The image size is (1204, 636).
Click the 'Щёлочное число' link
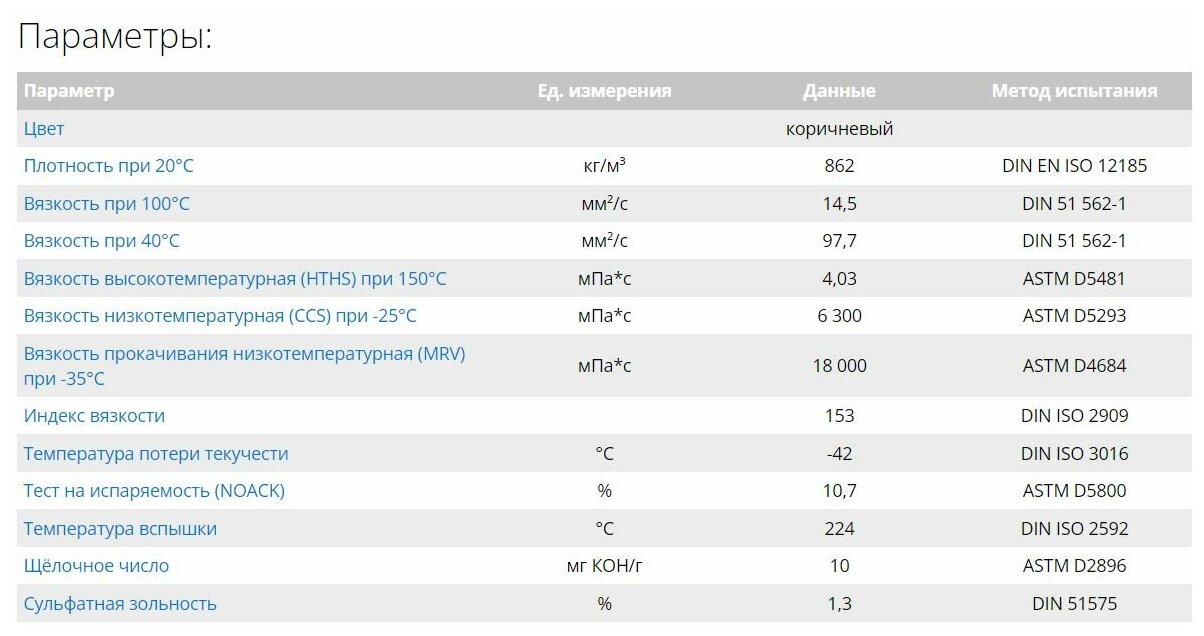96,566
